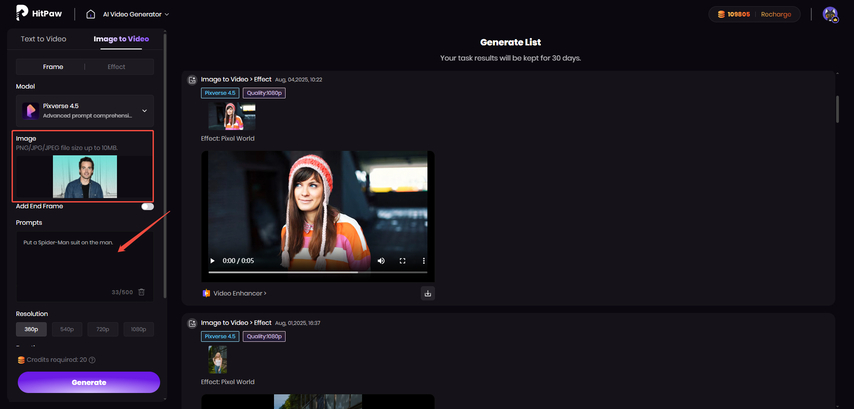Select 720p resolution option

102,329
